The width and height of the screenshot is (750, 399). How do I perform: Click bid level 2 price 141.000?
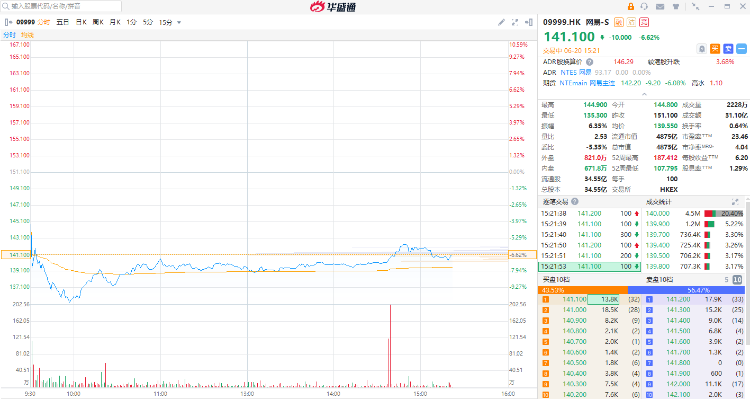point(574,310)
